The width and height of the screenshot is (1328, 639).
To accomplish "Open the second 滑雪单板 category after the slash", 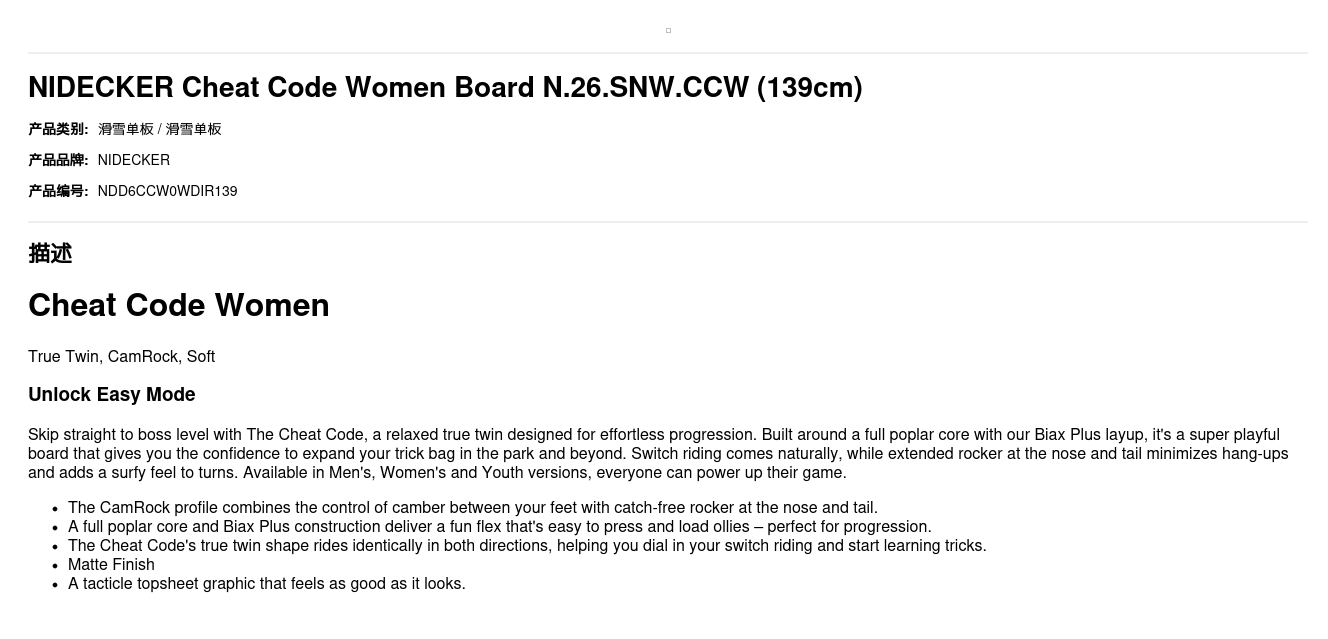I will [194, 129].
